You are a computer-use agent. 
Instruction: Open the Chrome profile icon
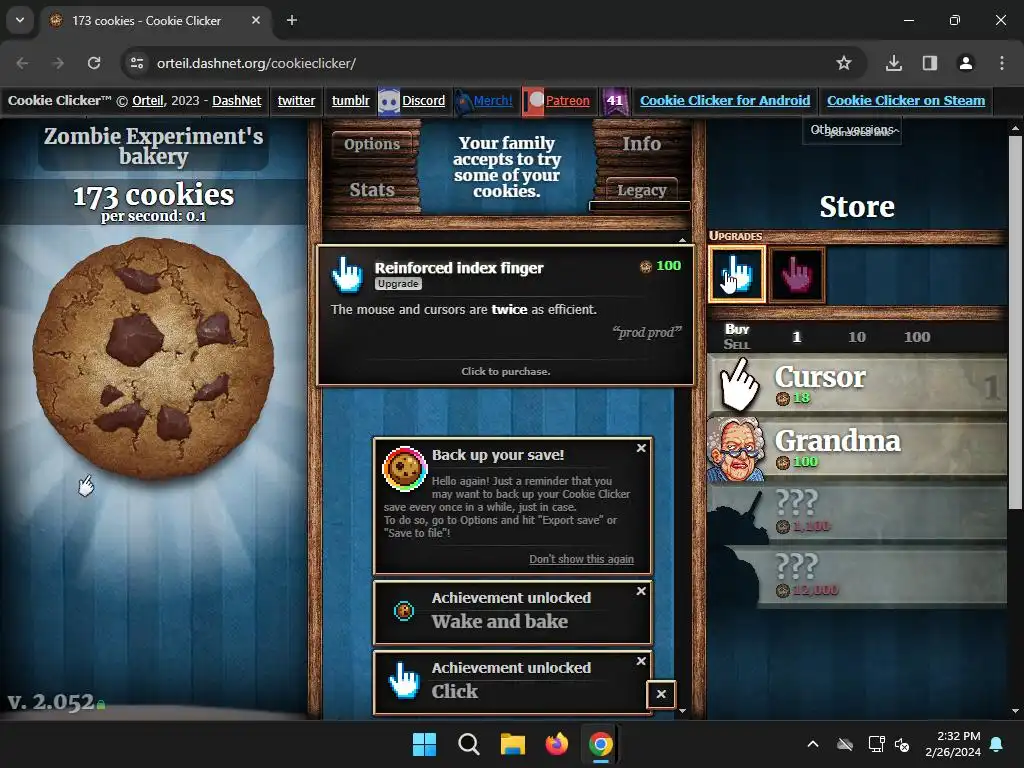965,63
